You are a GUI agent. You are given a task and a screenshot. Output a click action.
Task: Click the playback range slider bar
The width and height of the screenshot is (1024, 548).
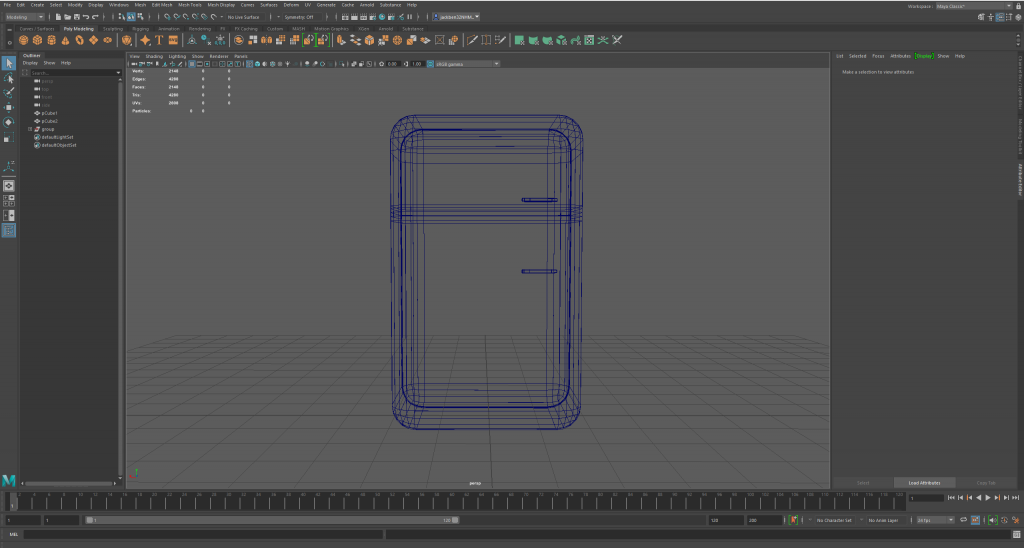[x=270, y=520]
